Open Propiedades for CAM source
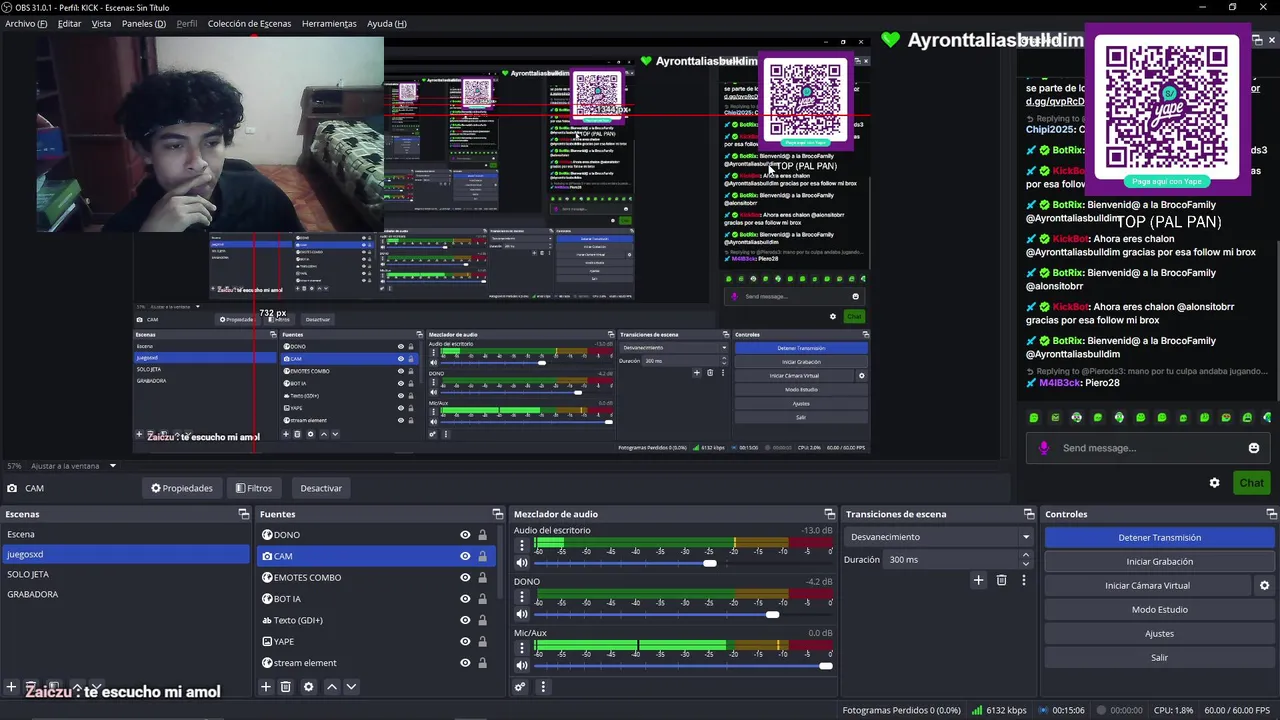The image size is (1280, 720). (182, 488)
